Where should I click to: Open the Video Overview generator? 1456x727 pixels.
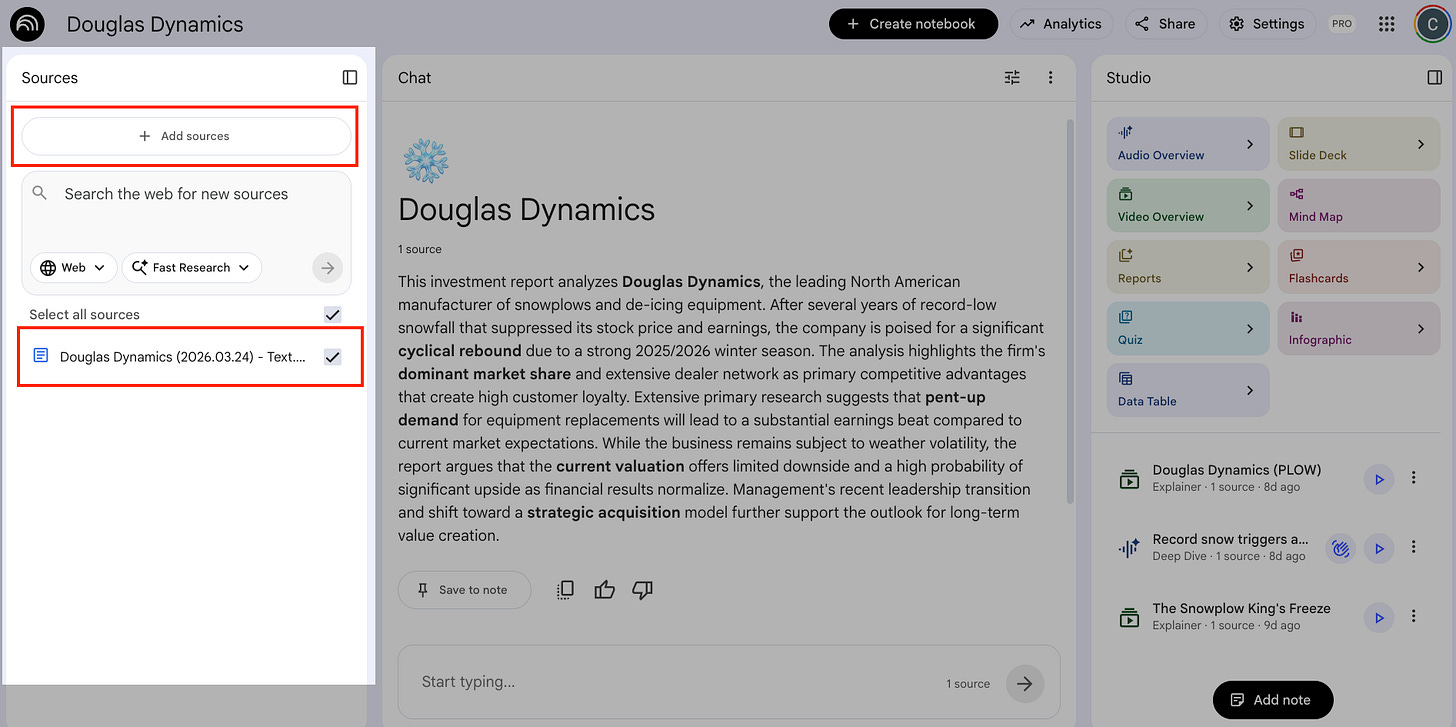point(1187,205)
